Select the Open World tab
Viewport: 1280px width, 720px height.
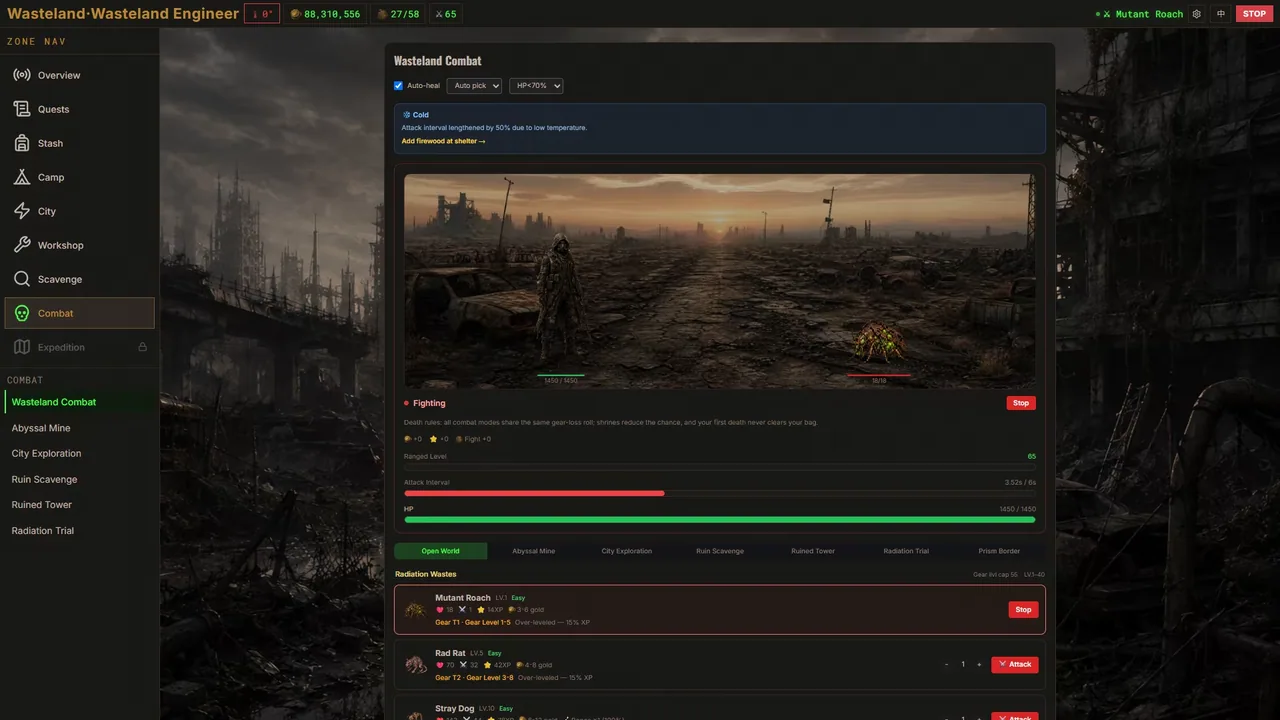click(440, 551)
